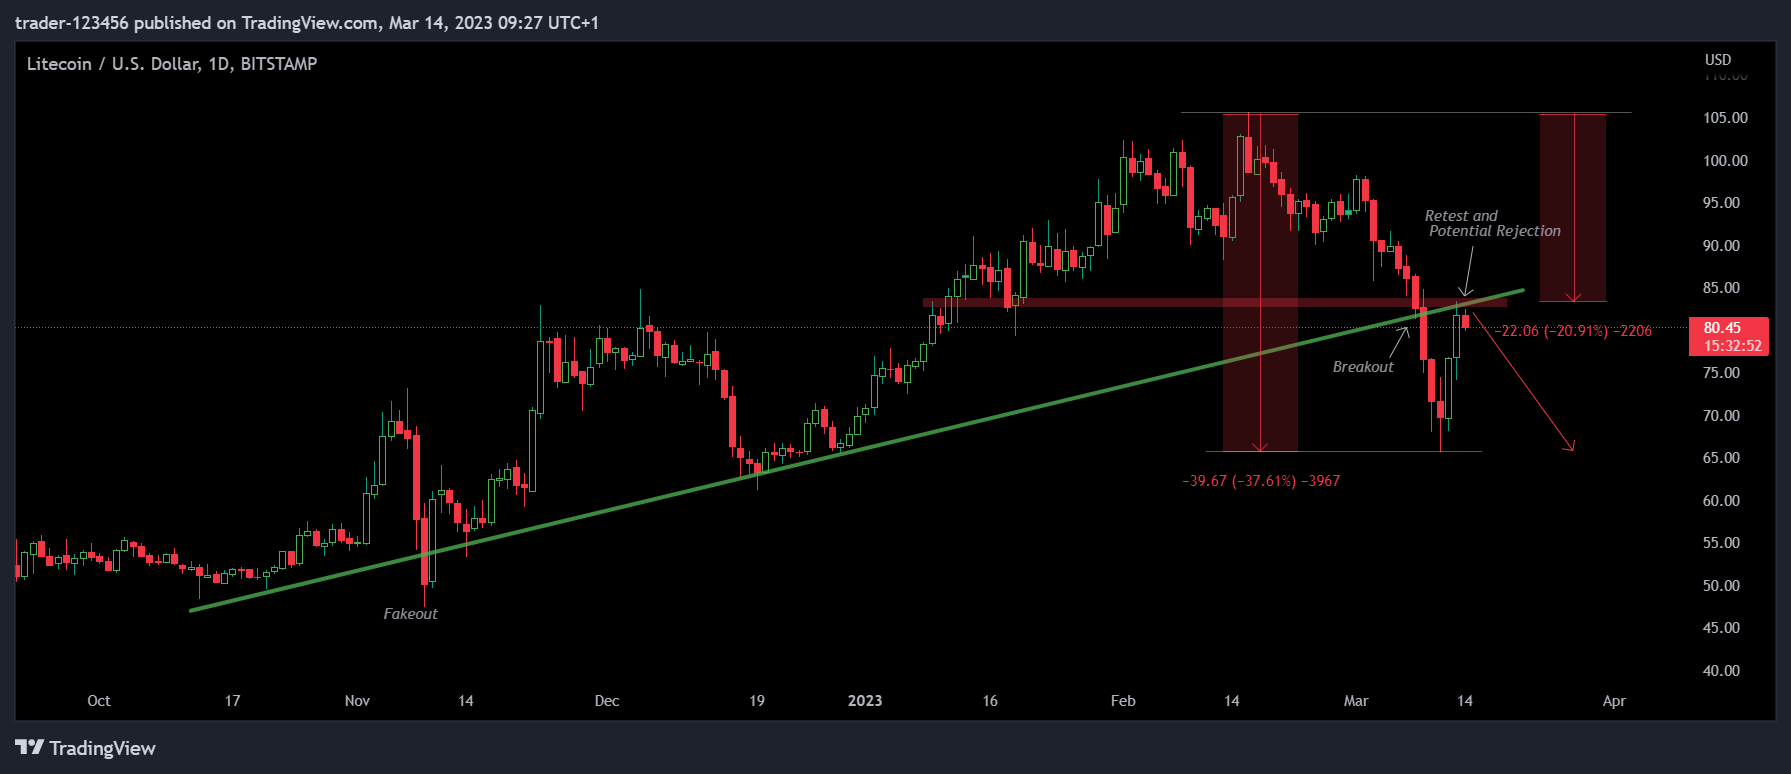Click the 100.00 price axis label
1791x774 pixels.
pos(1726,161)
